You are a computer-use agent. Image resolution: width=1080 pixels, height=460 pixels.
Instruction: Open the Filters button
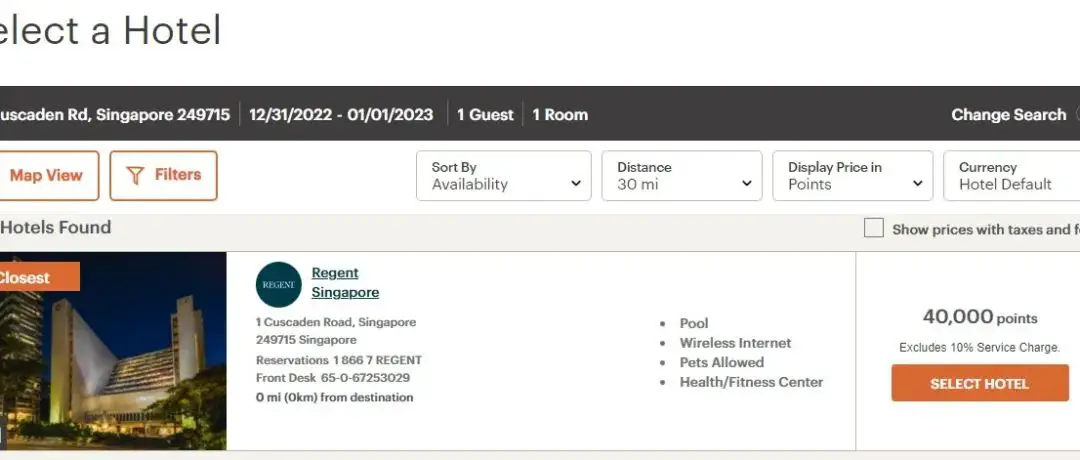164,175
